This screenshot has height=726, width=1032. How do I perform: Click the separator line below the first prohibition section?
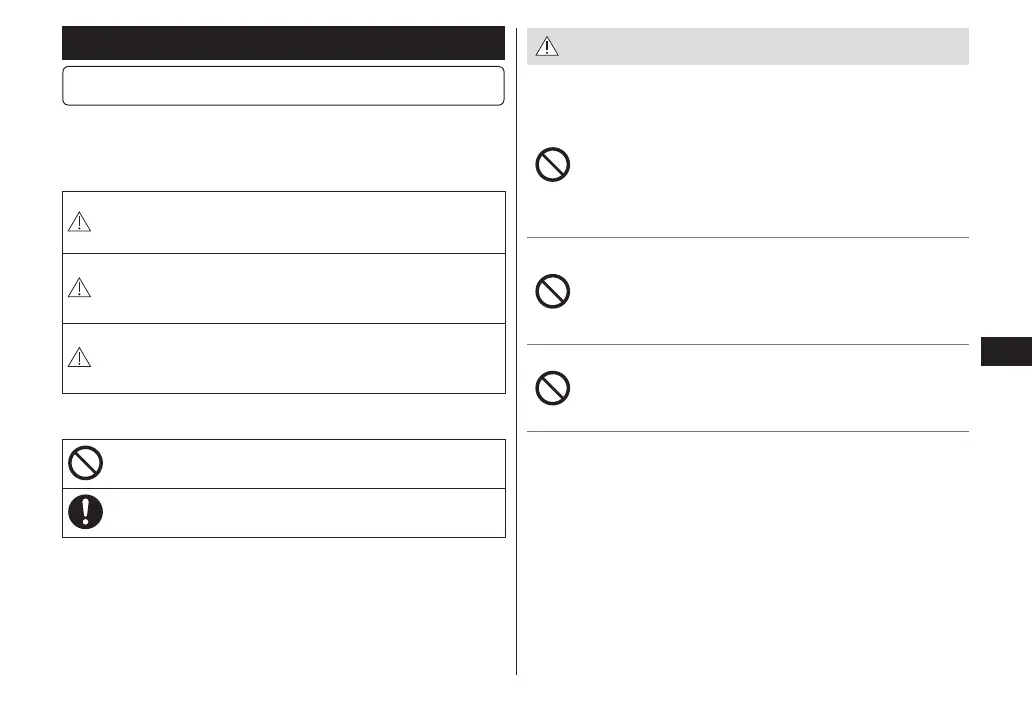(748, 238)
